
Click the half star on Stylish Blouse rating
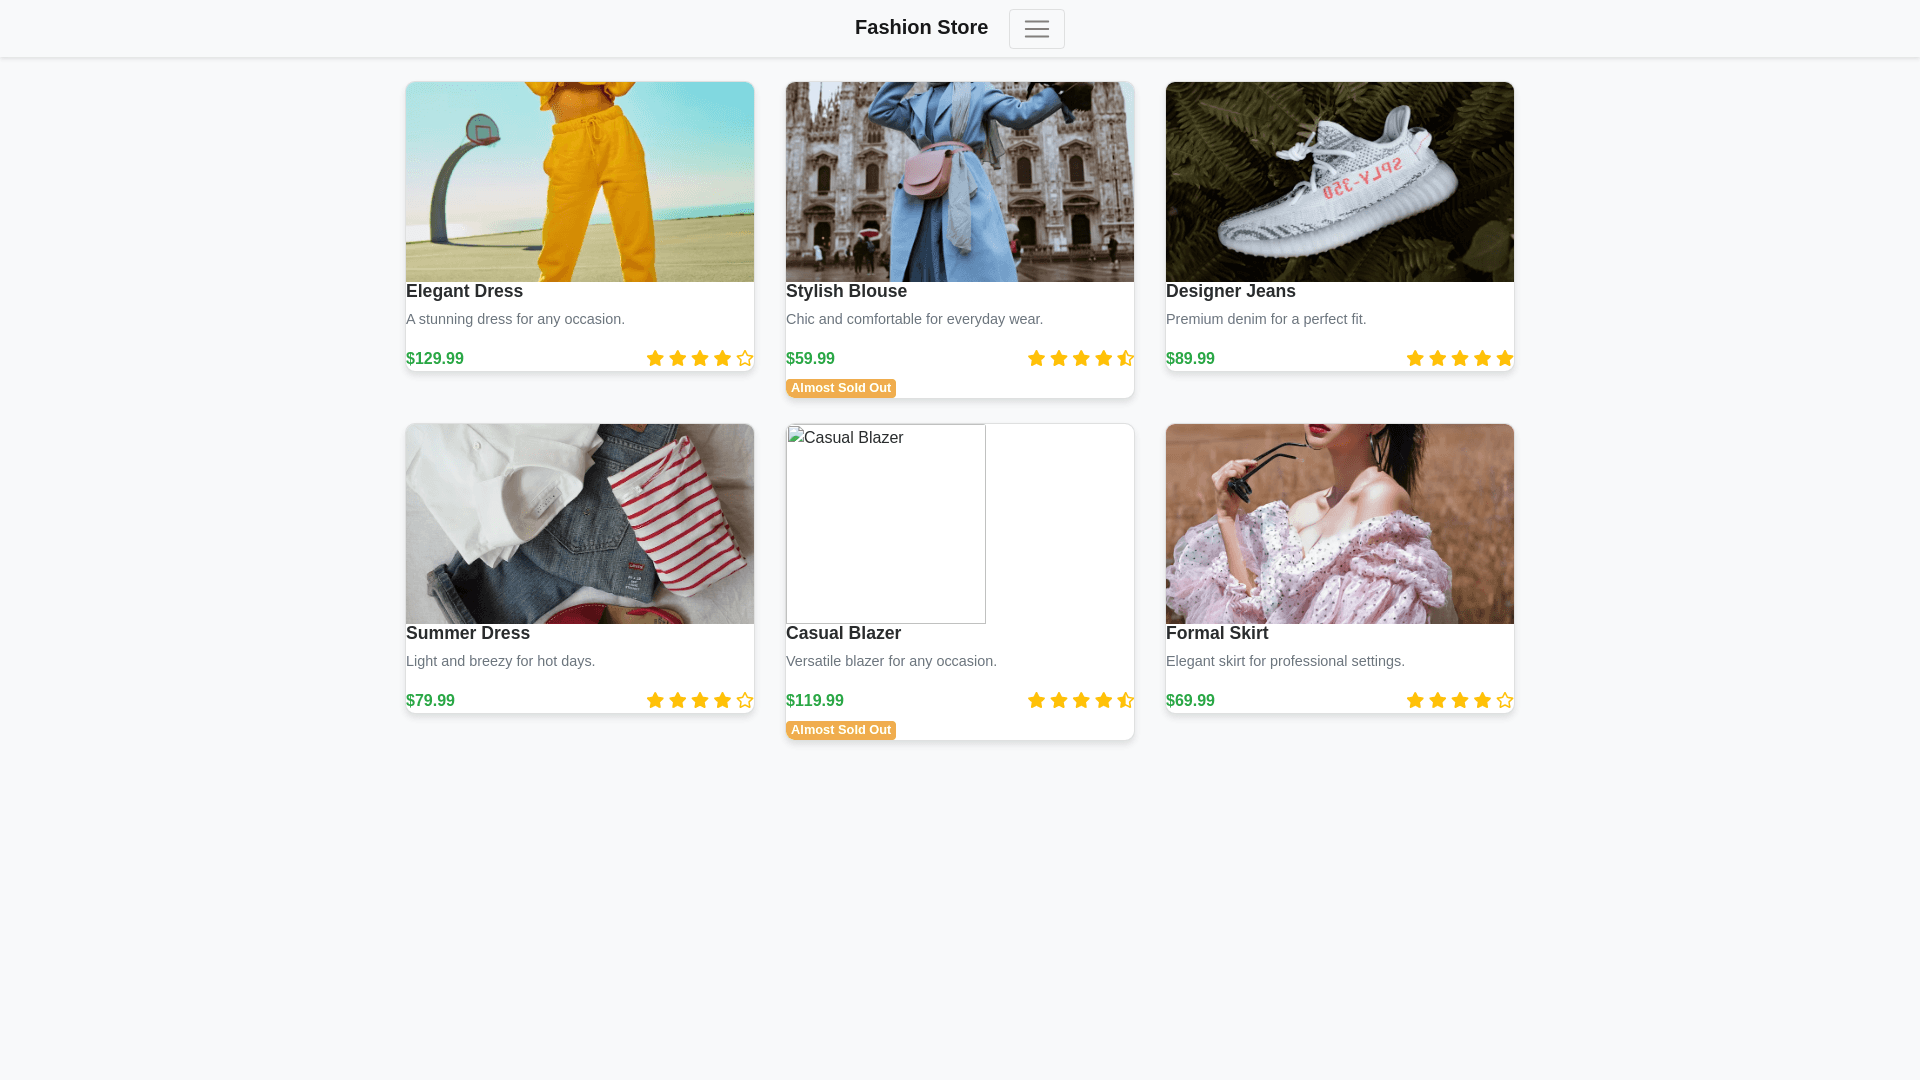1126,358
